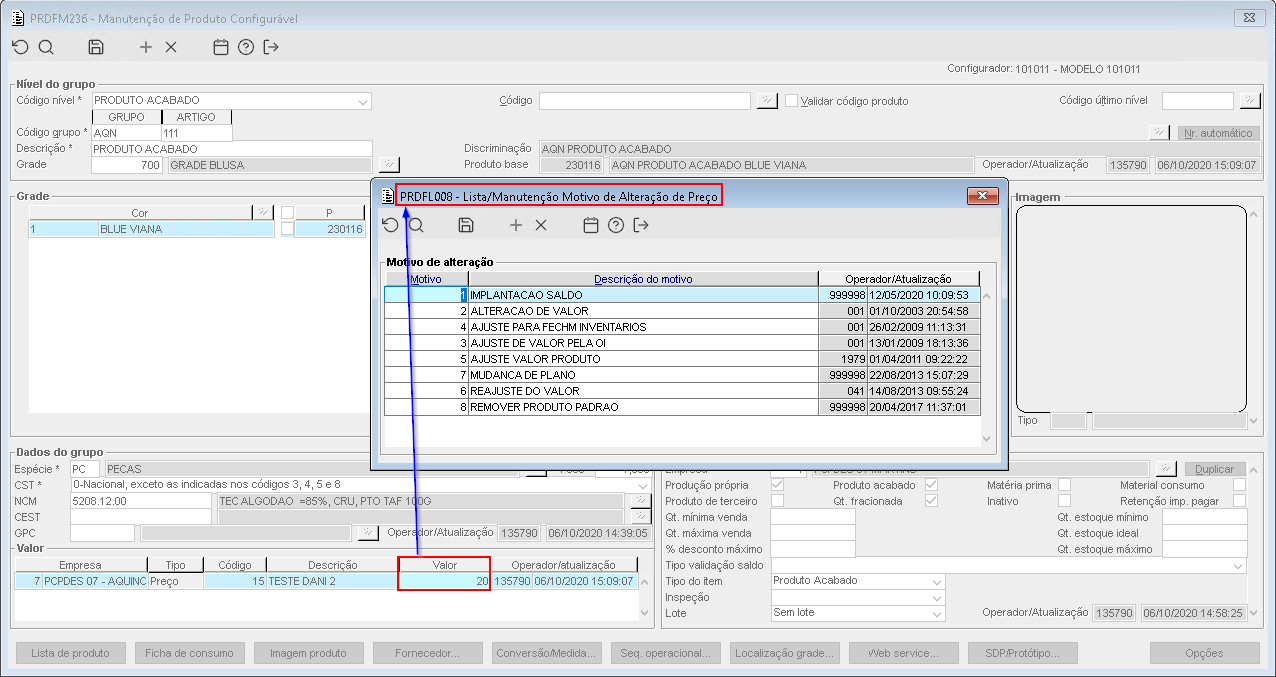Enable the Validar código produto checkbox

791,100
